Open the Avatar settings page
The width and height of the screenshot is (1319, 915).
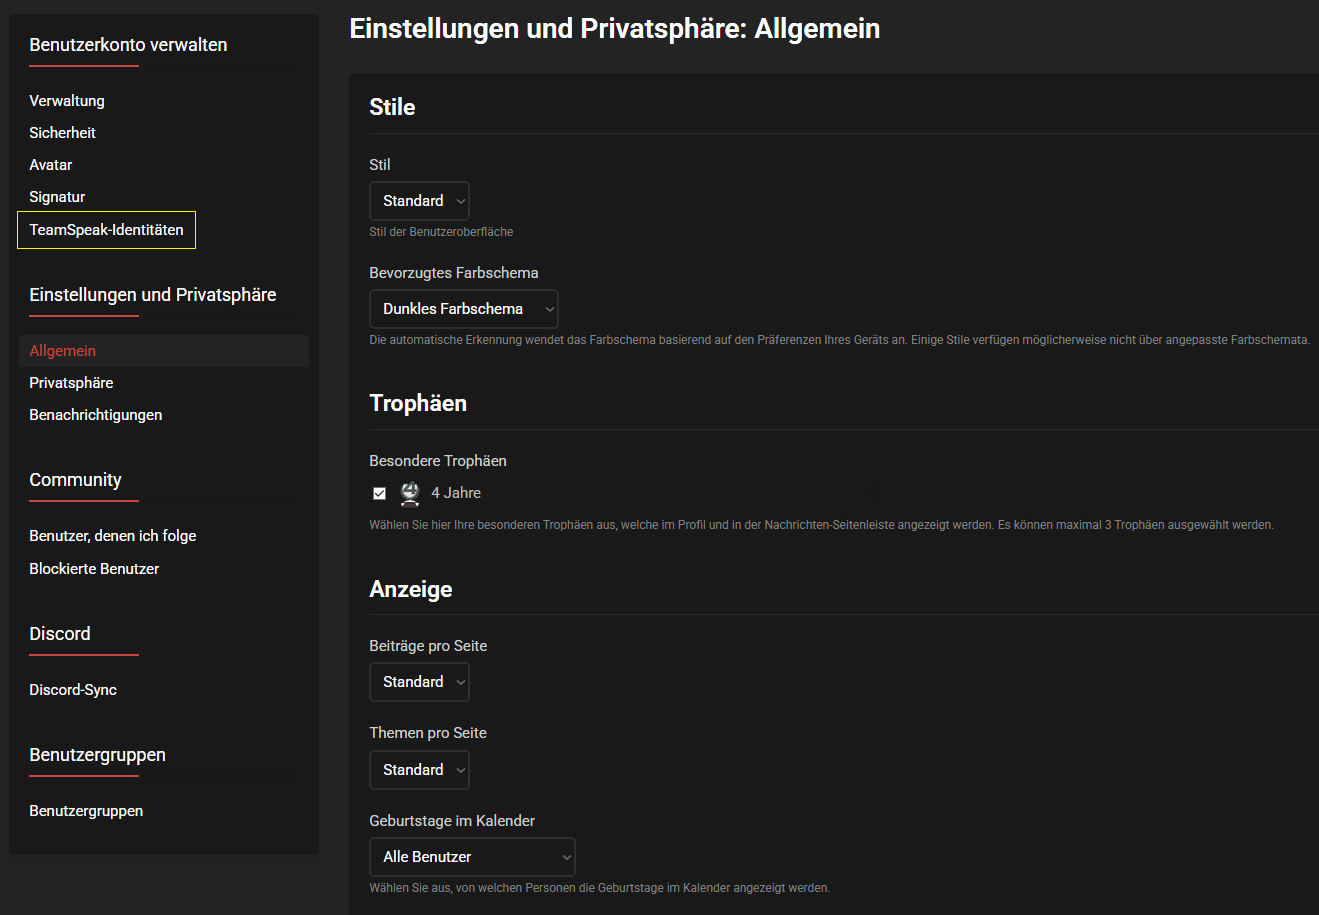tap(51, 165)
